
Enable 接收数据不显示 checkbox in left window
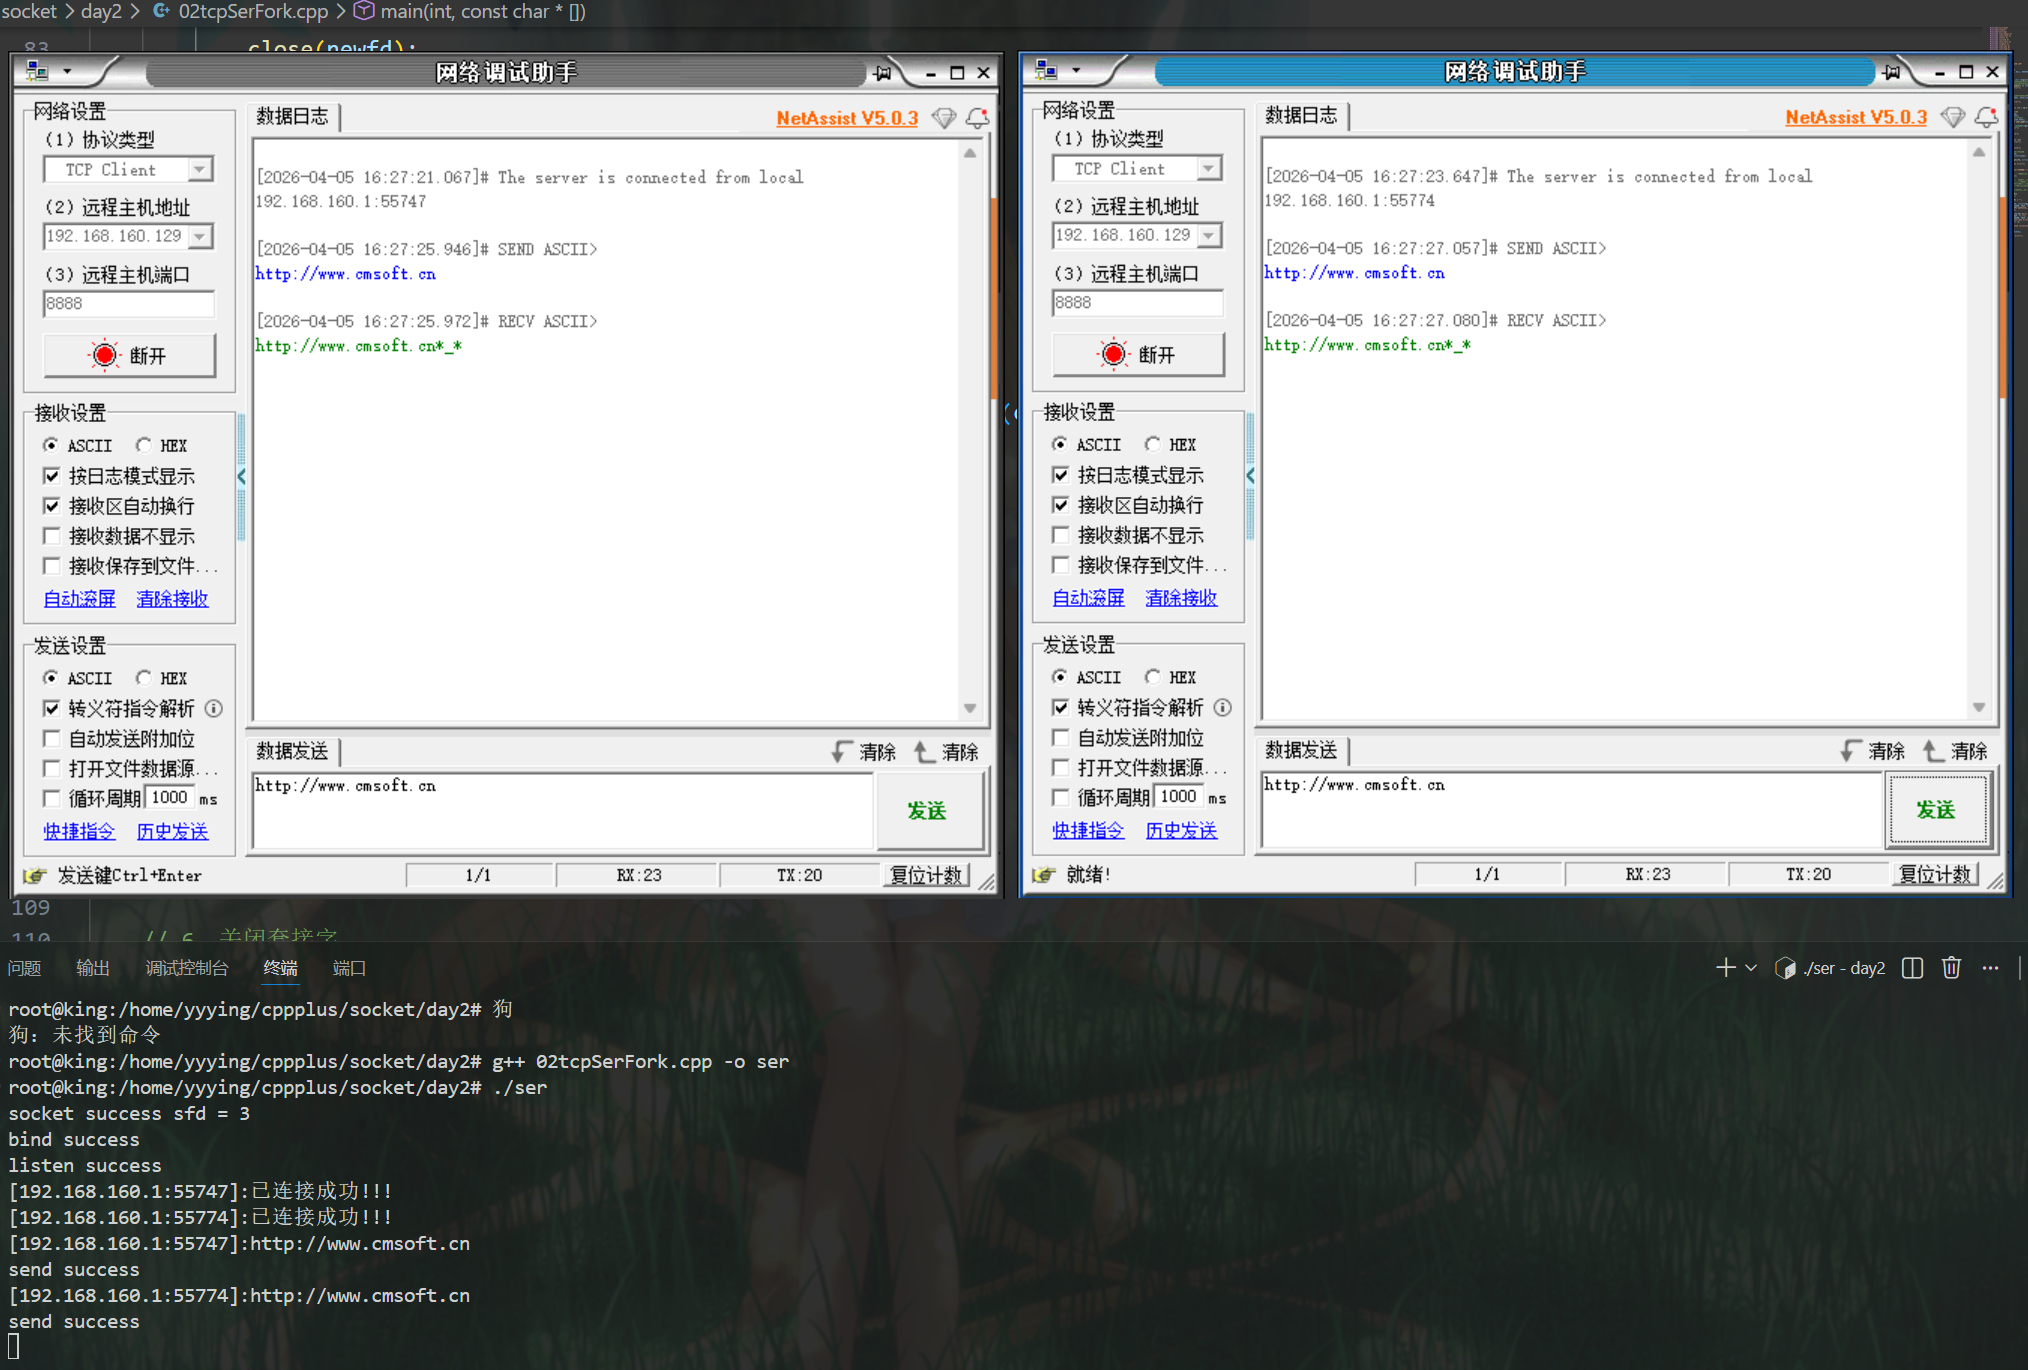(x=52, y=536)
